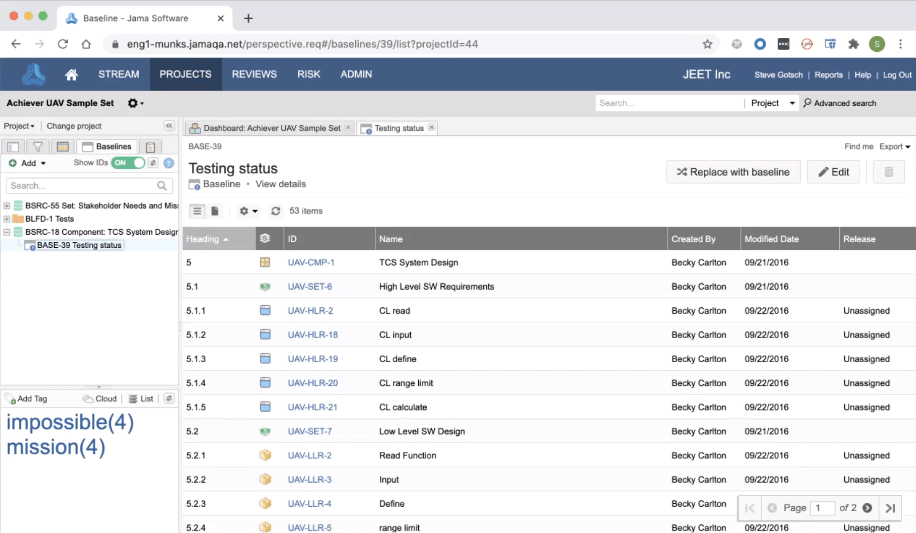Switch to document reading view
The height and width of the screenshot is (533, 916).
pos(215,211)
